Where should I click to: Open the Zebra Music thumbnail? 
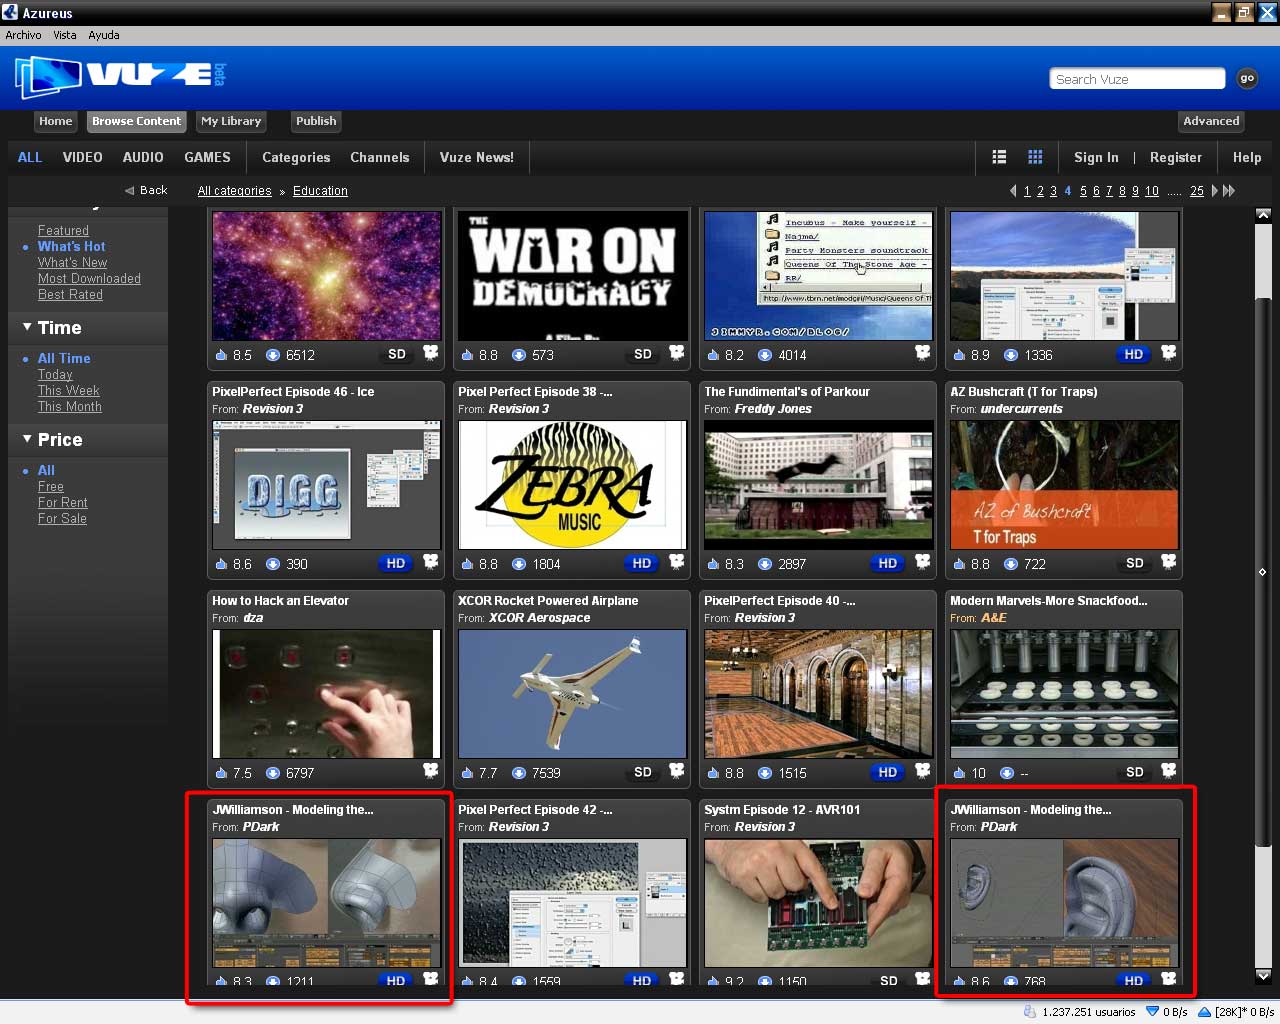pyautogui.click(x=572, y=485)
